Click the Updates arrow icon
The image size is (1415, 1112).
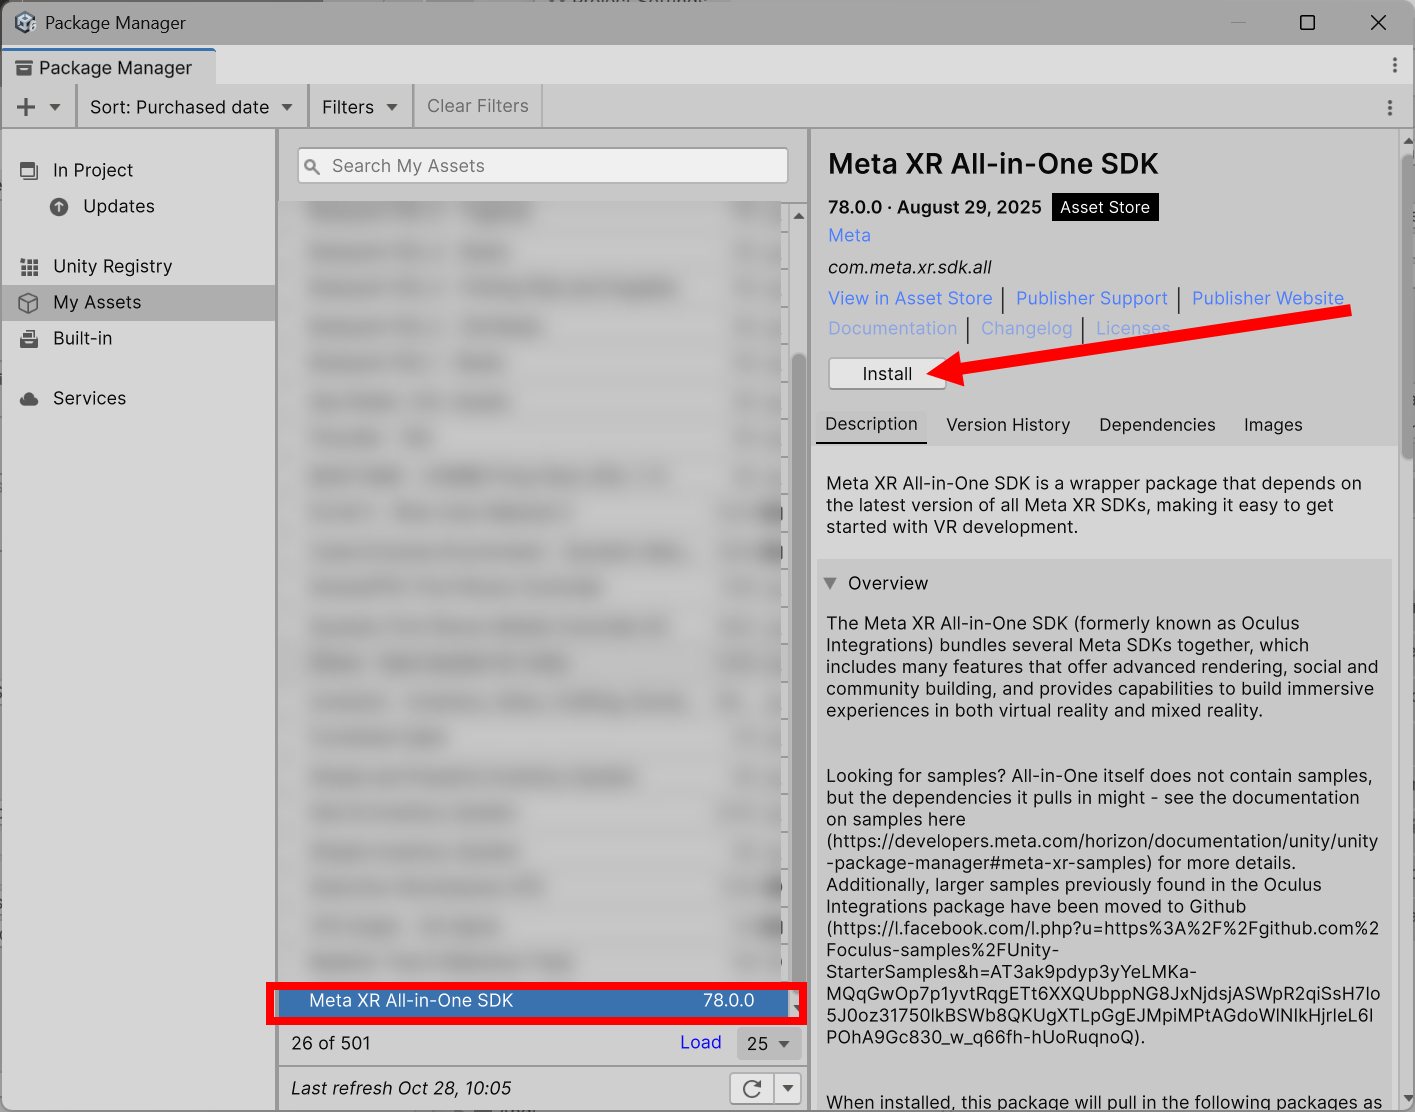(x=59, y=207)
